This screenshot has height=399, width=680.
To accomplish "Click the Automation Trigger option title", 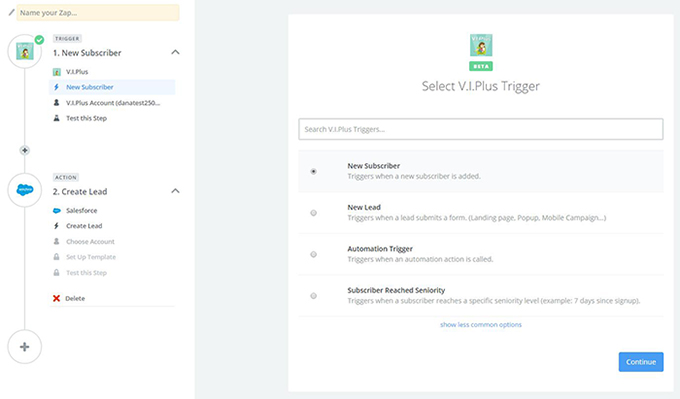I will [x=380, y=249].
